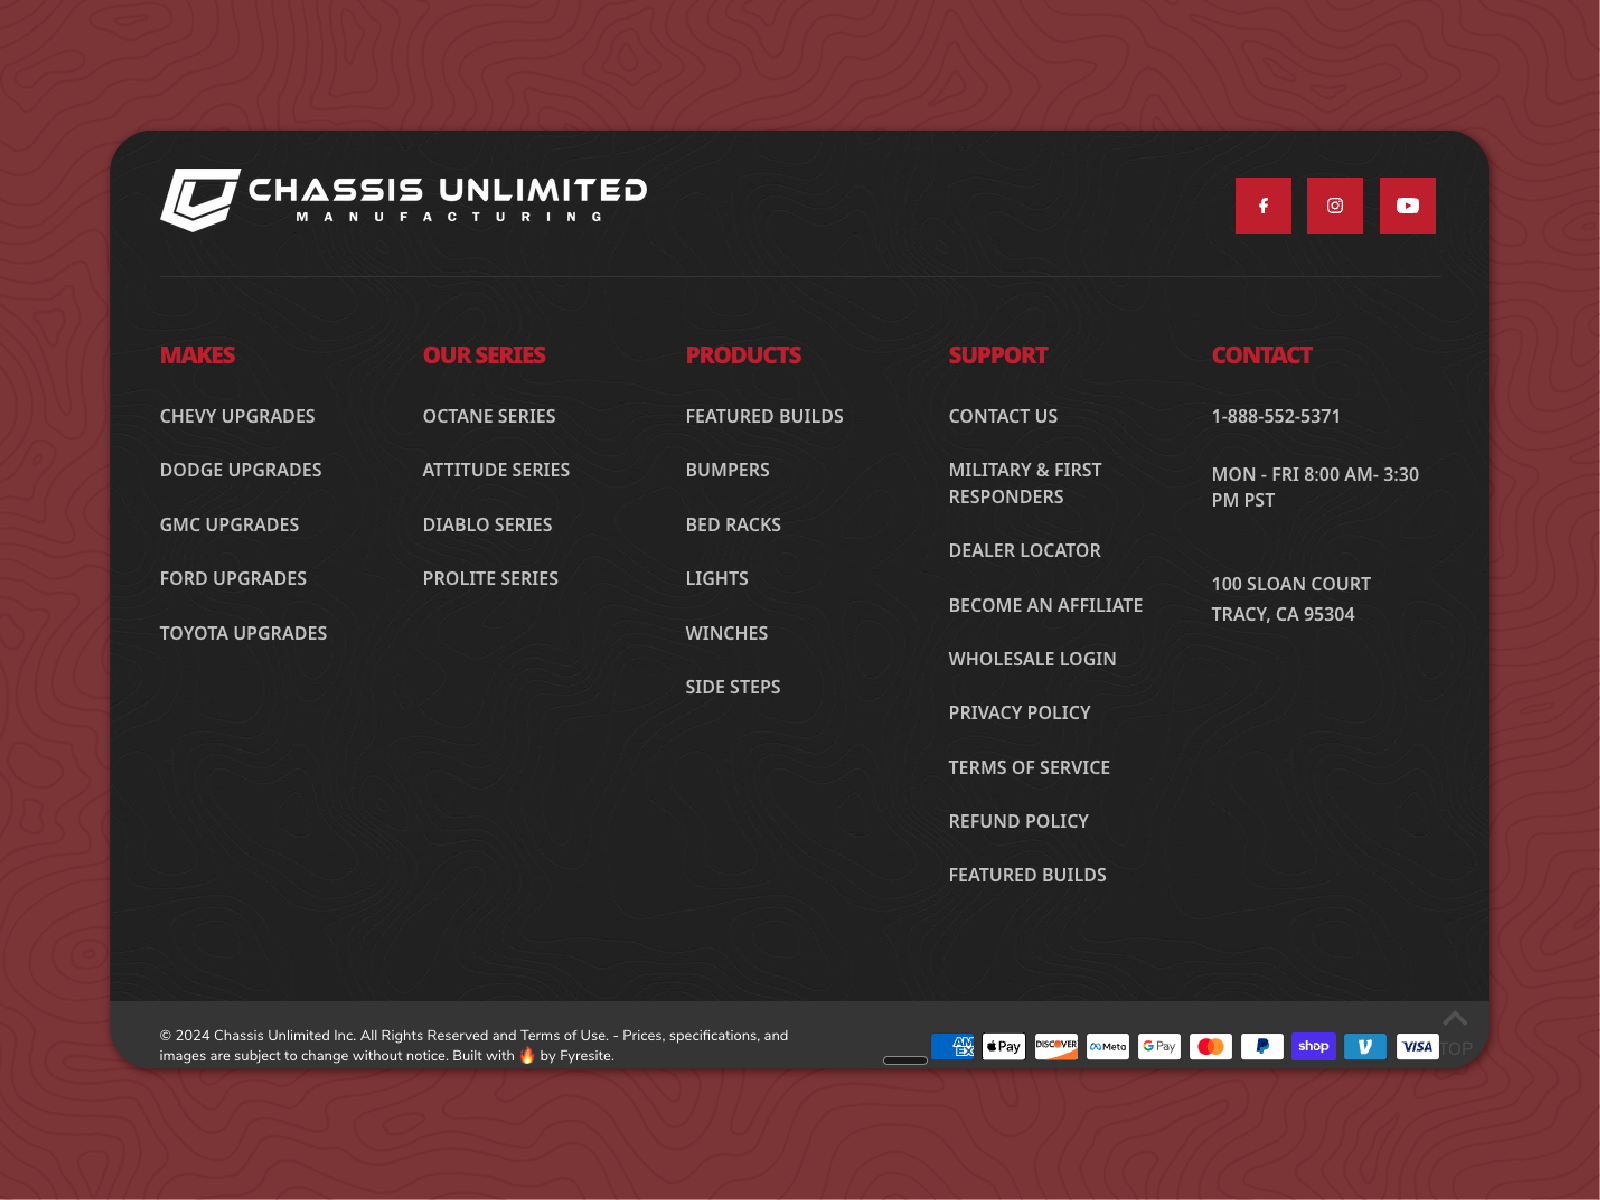Click the PayPal payment icon
The image size is (1600, 1200).
point(1262,1046)
